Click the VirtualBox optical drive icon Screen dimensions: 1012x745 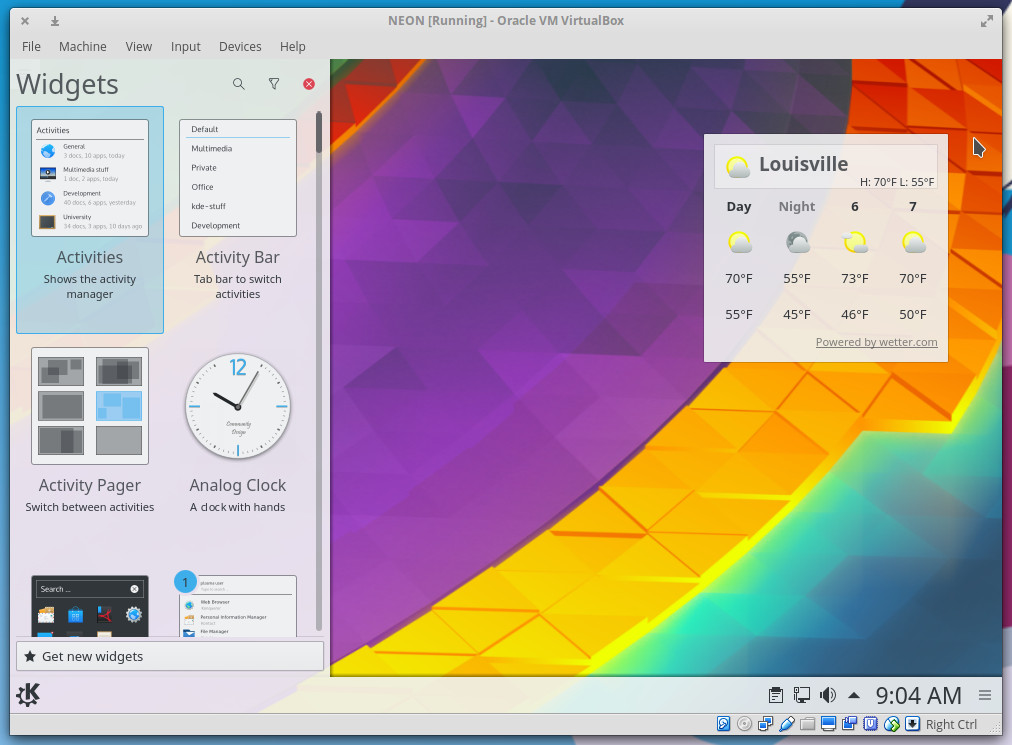click(x=744, y=724)
